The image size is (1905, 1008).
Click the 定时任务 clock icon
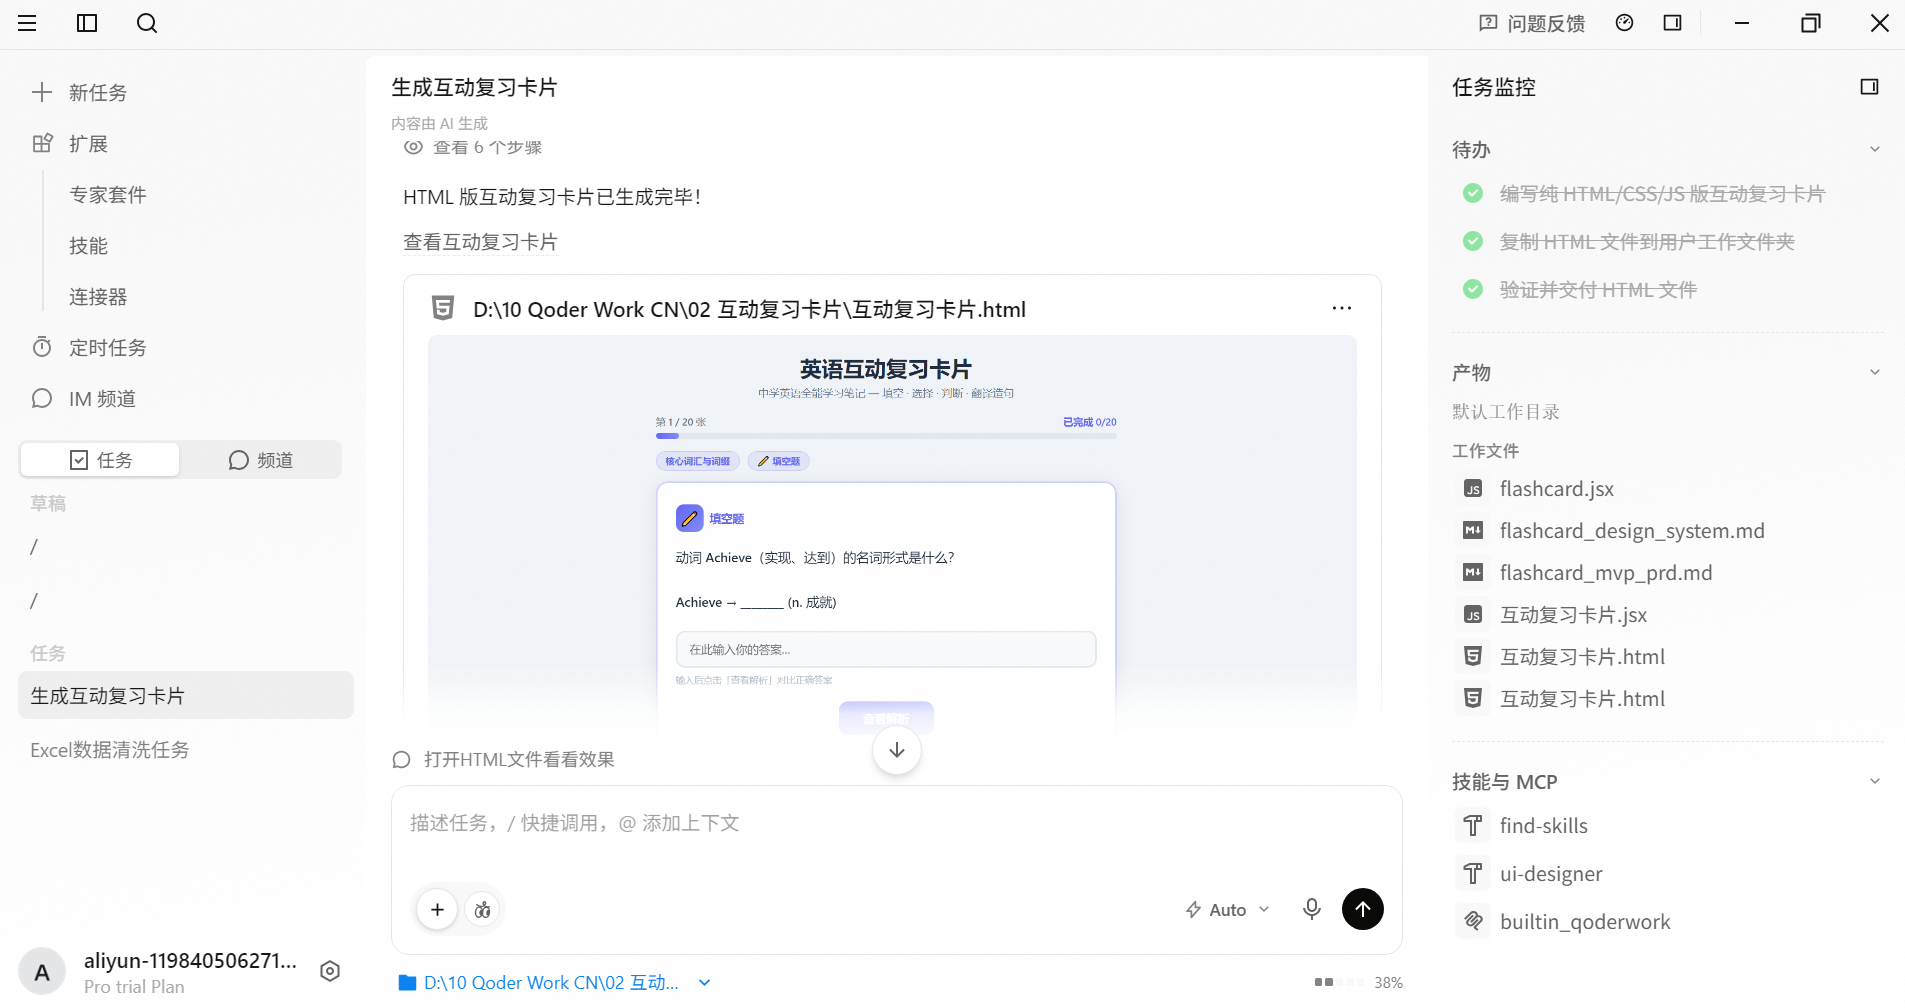pyautogui.click(x=42, y=347)
